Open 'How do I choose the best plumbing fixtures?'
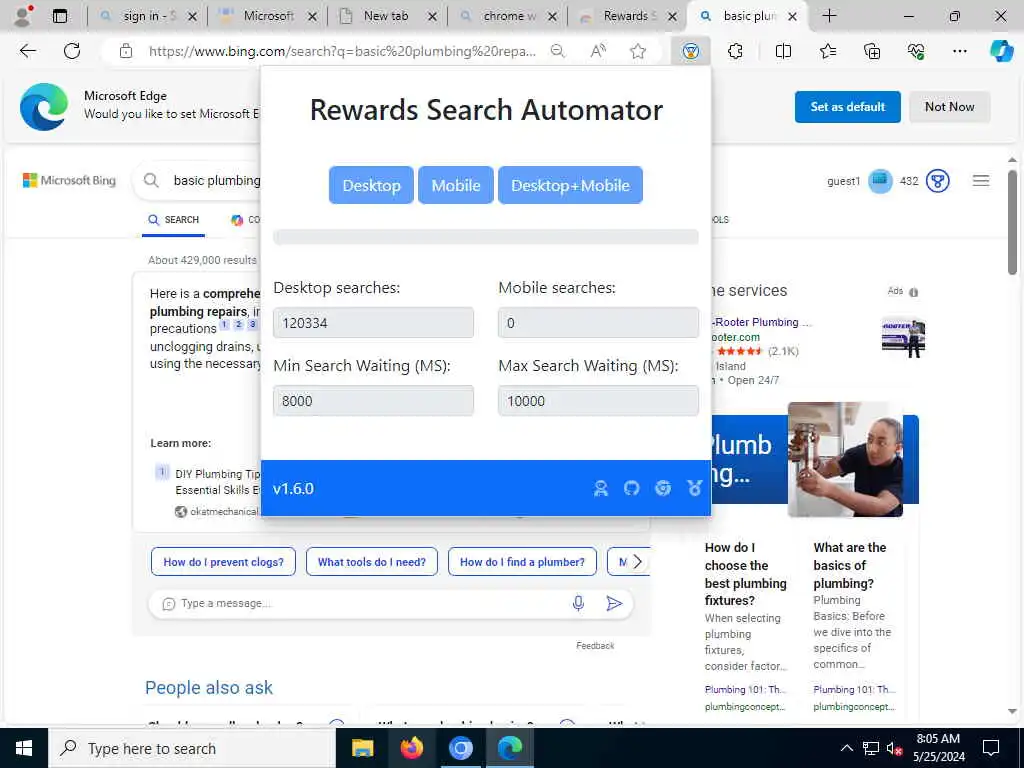The image size is (1024, 768). pyautogui.click(x=746, y=574)
